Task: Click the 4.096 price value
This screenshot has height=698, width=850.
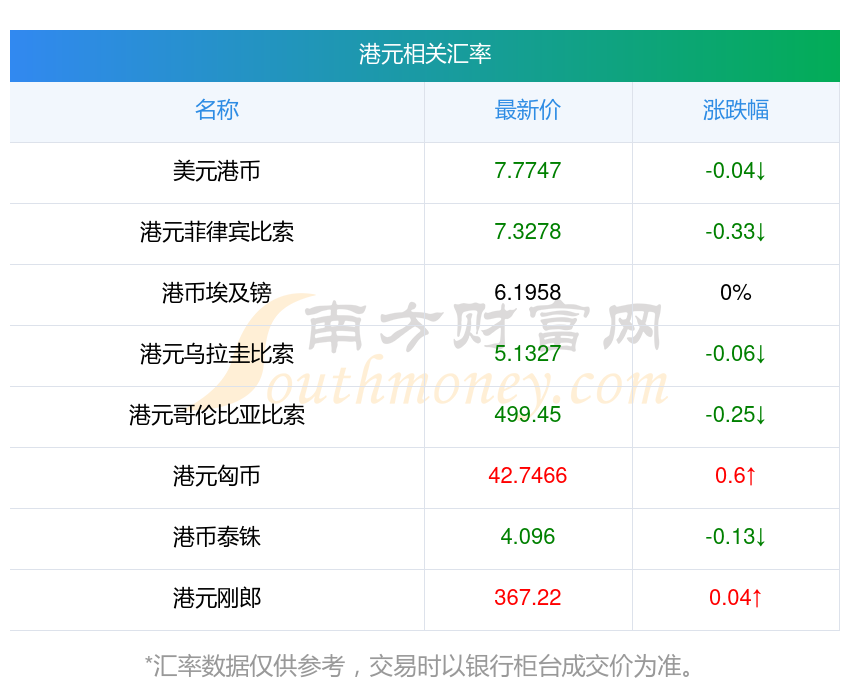Action: coord(527,537)
